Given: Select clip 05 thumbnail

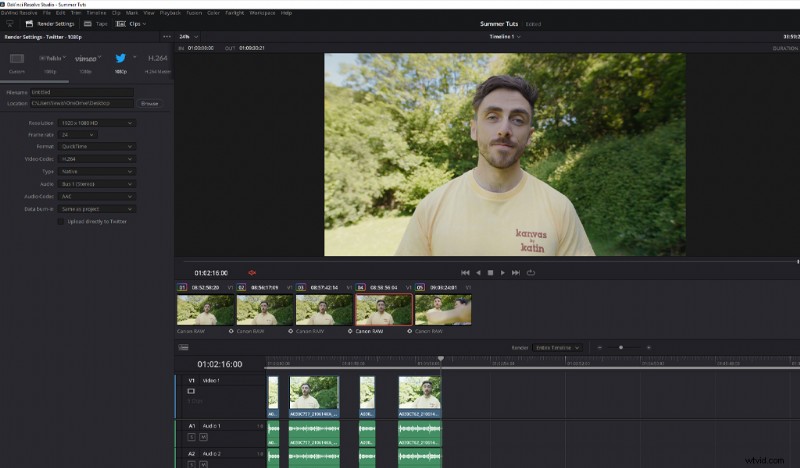Looking at the screenshot, I should tap(443, 310).
